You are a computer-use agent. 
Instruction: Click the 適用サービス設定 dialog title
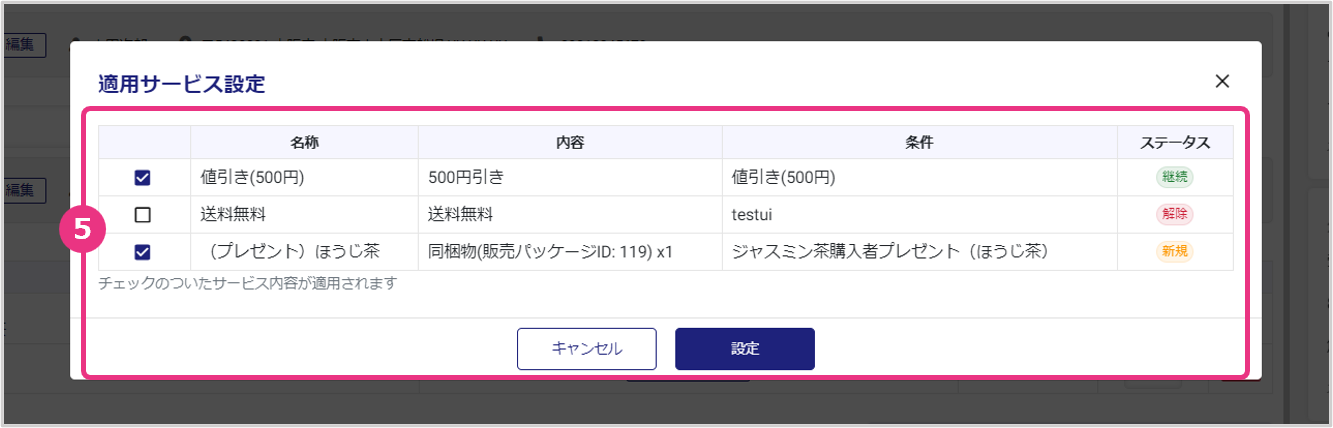pos(181,84)
